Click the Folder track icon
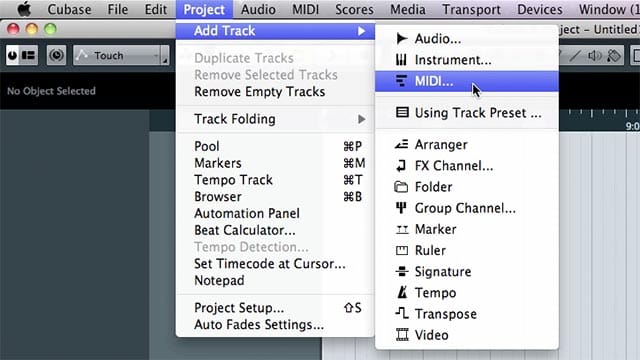This screenshot has width=640, height=360. (401, 187)
